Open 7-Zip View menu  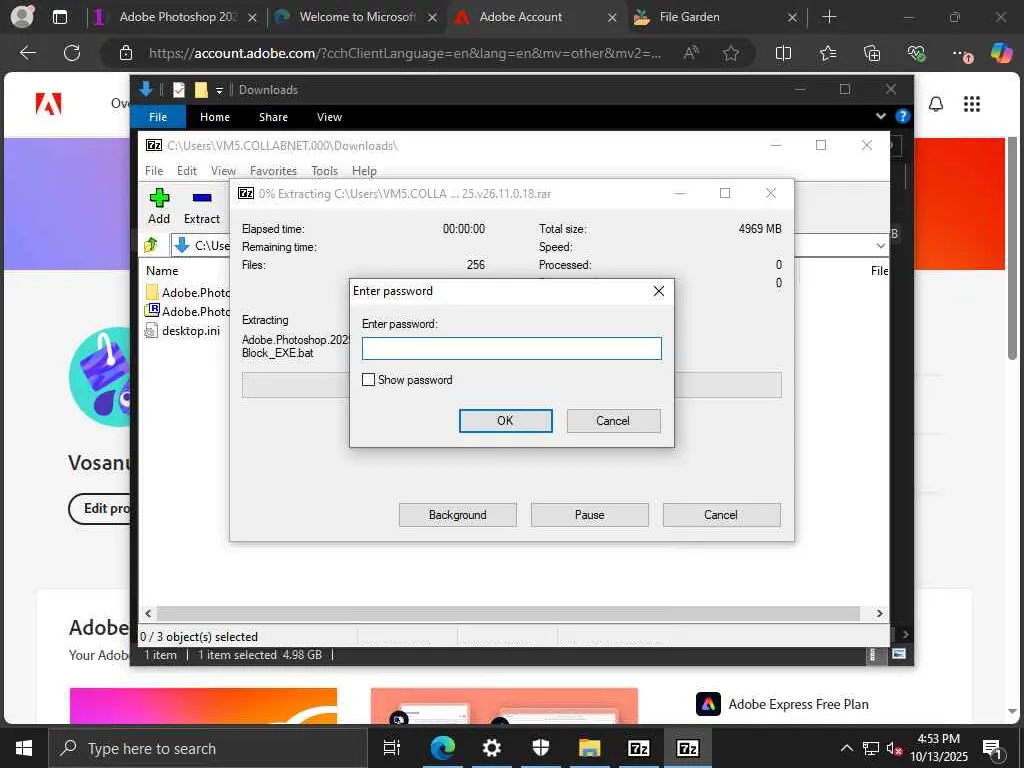click(x=223, y=170)
